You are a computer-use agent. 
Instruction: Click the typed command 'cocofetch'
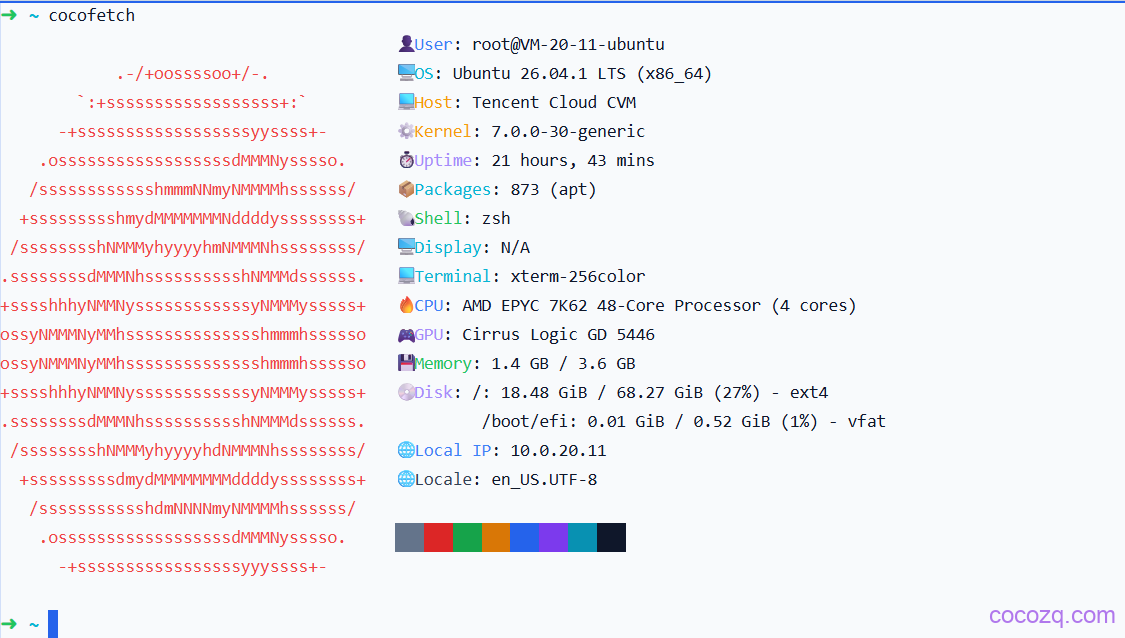(92, 15)
